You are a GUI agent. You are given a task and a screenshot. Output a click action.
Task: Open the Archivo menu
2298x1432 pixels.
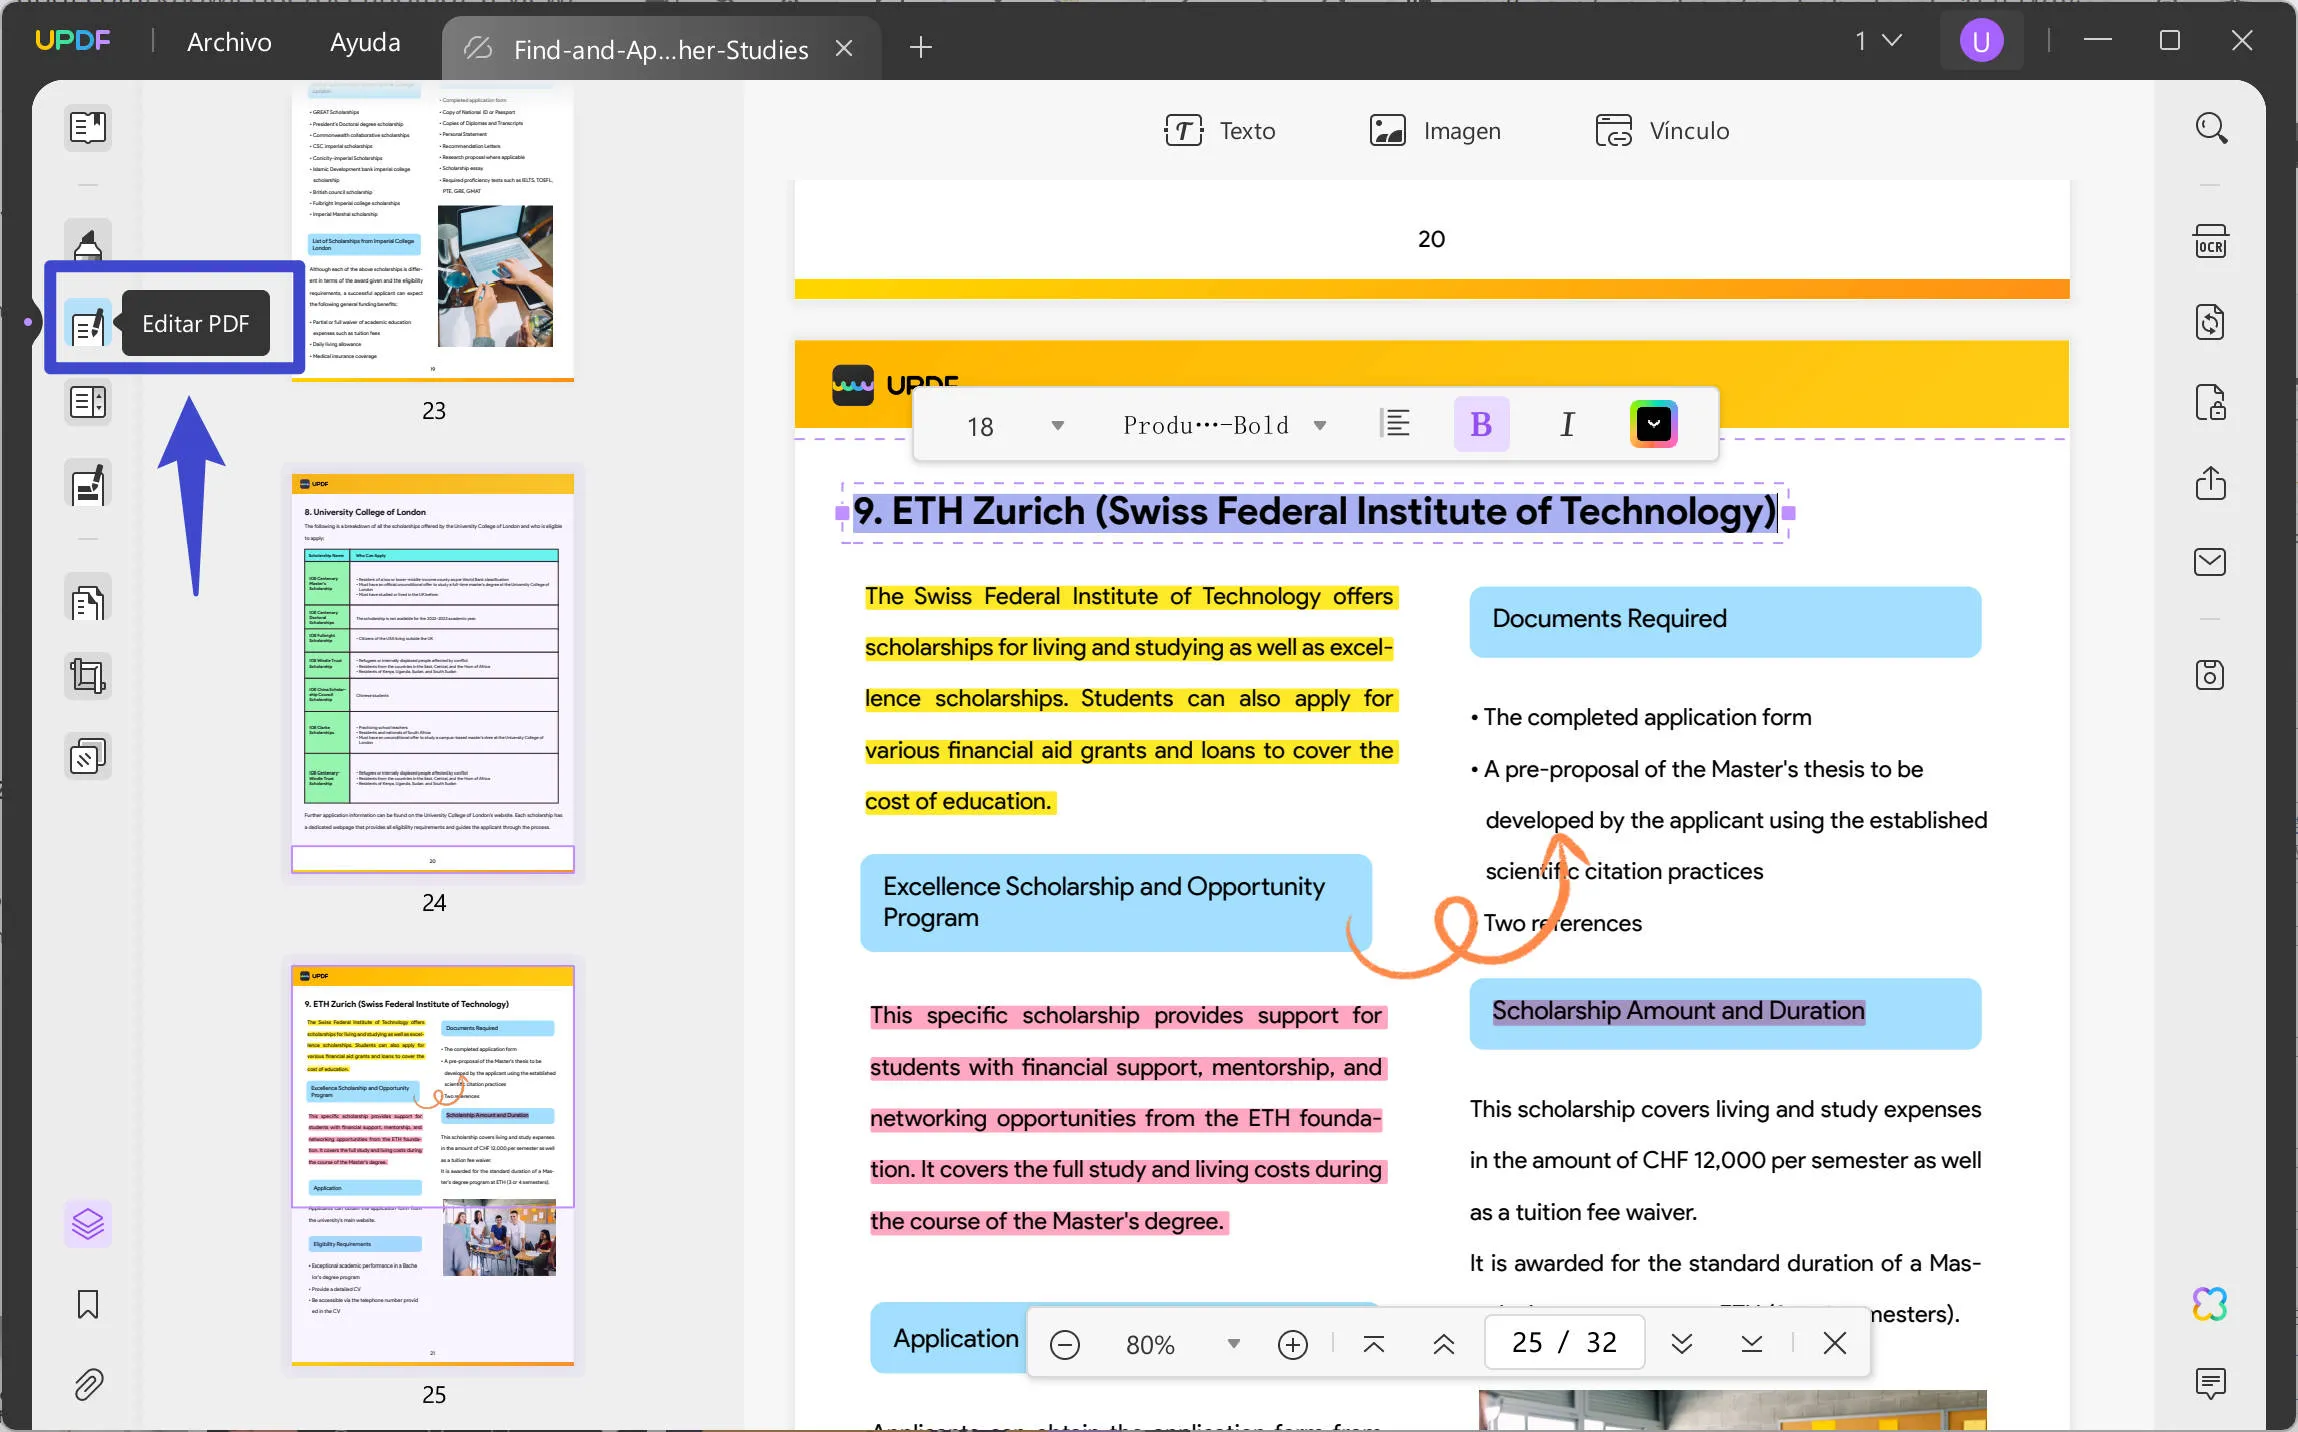tap(229, 41)
